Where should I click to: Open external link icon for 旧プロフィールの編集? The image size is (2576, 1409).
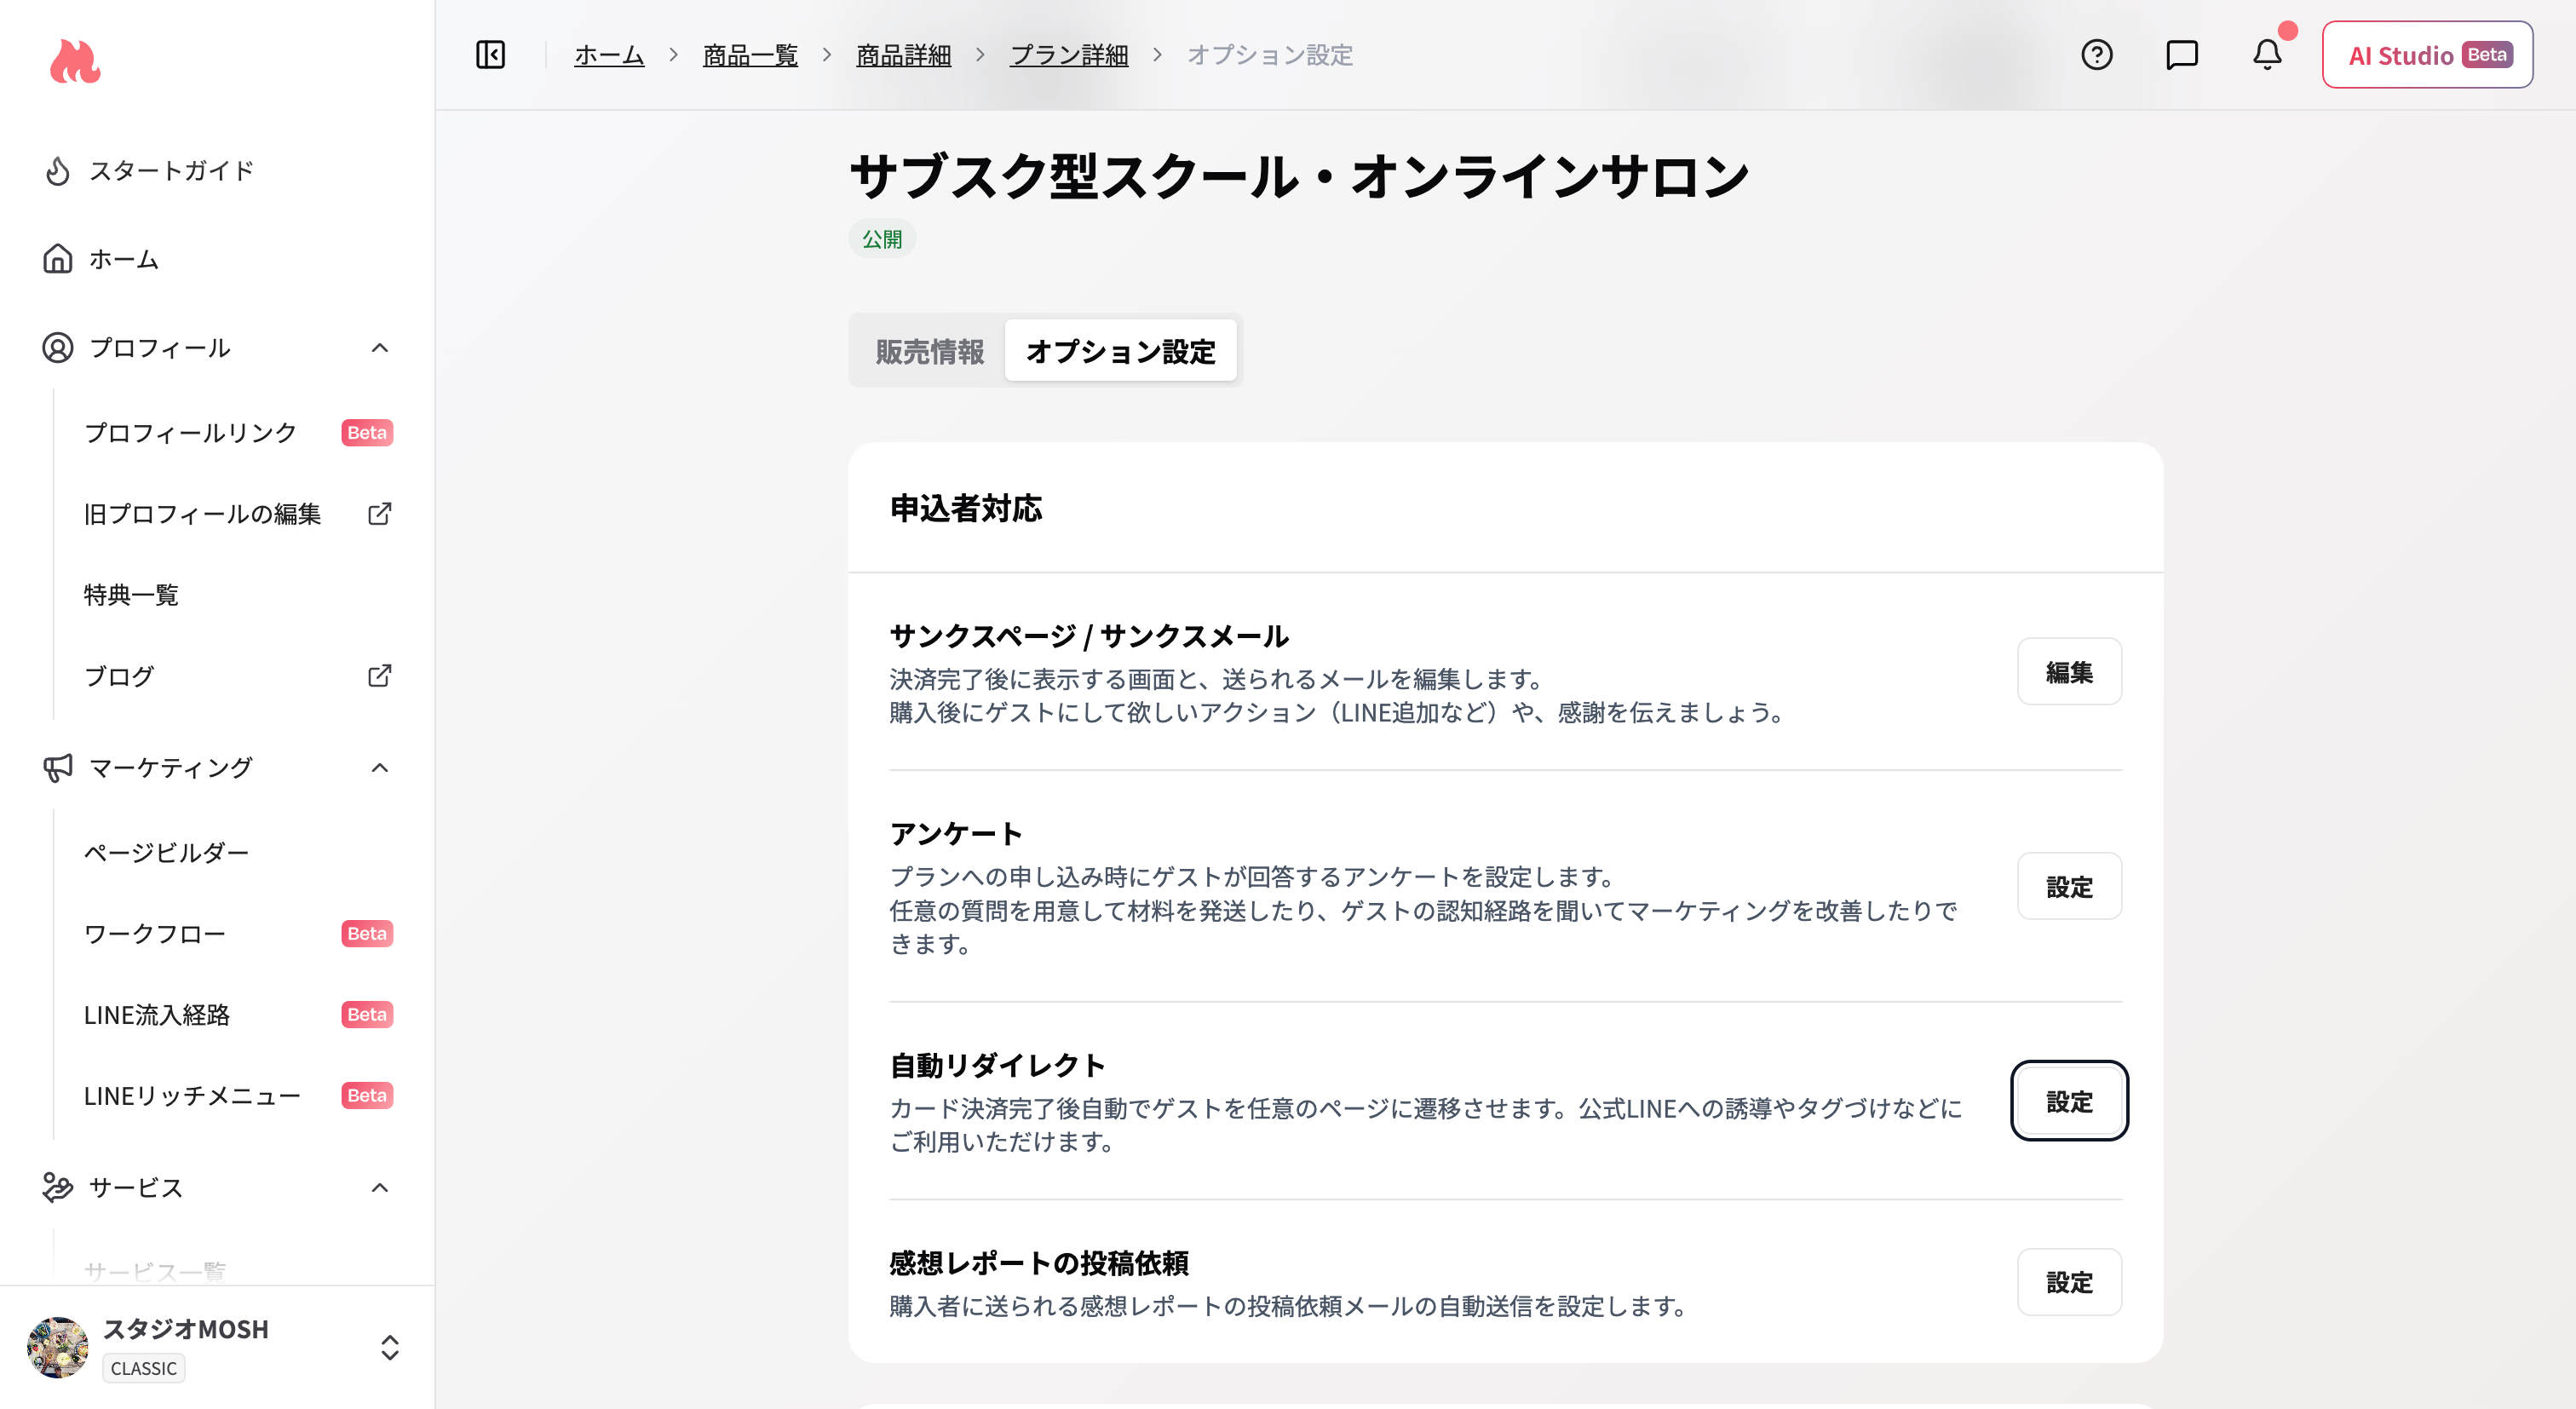[379, 514]
